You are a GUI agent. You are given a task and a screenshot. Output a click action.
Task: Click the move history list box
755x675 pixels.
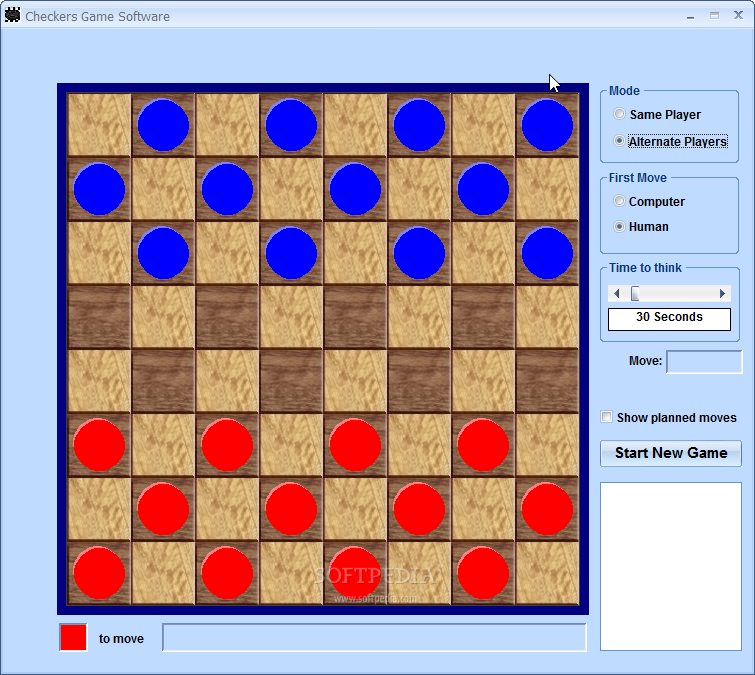(x=671, y=566)
